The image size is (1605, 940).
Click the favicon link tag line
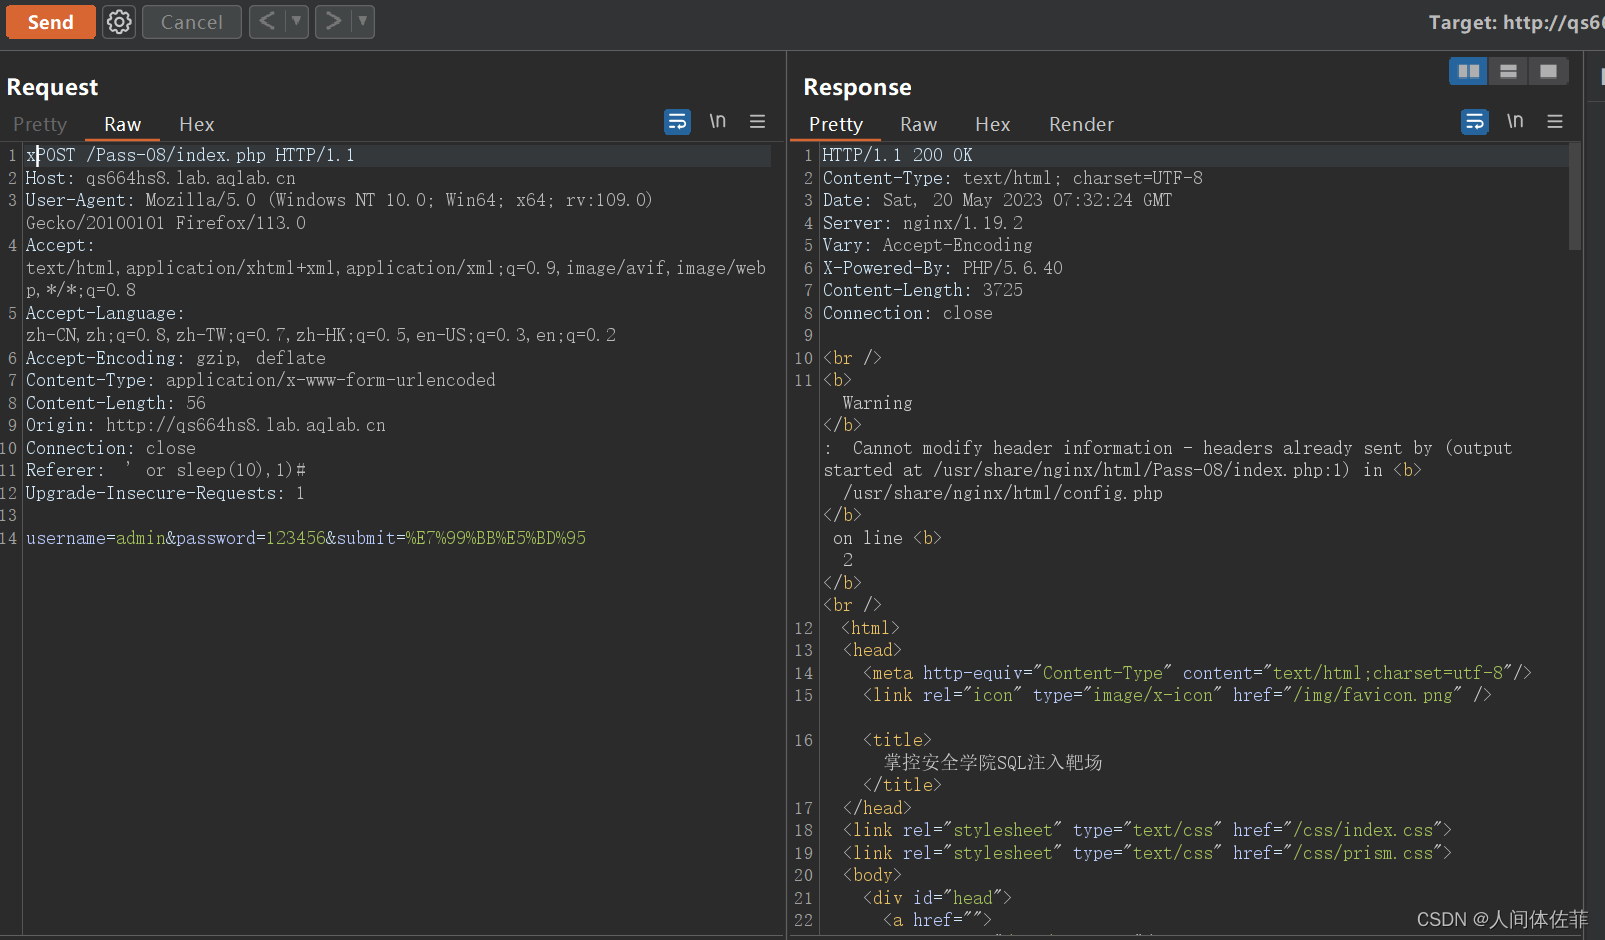(x=1177, y=695)
